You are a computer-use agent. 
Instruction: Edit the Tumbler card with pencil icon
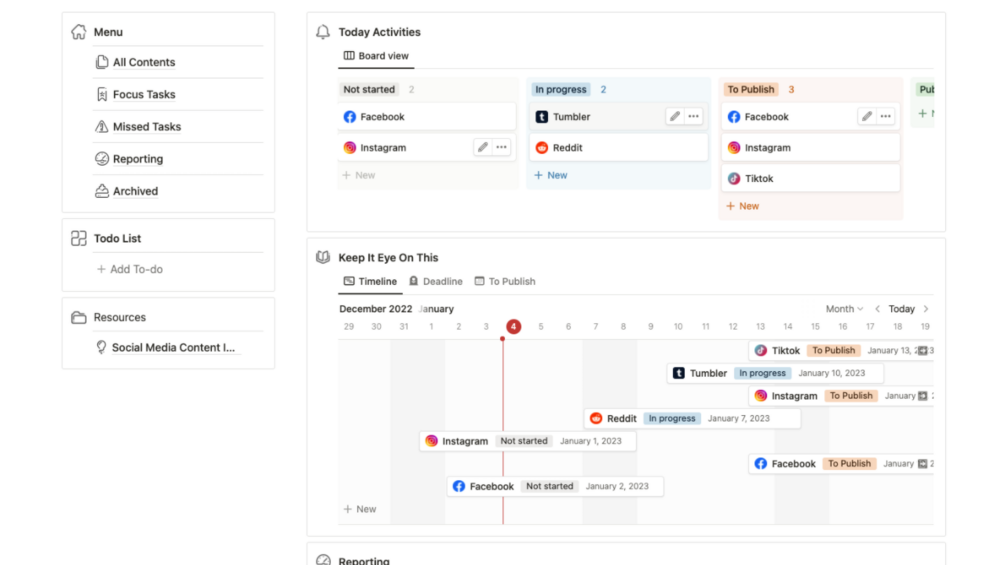674,117
